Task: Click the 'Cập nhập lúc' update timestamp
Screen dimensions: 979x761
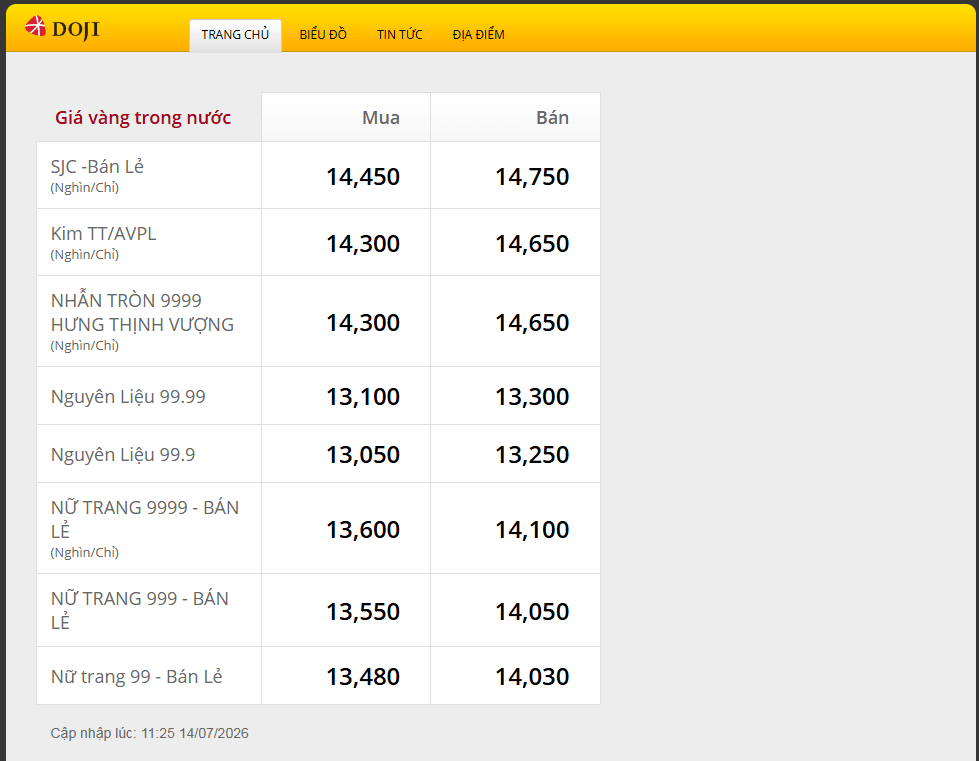Action: [x=150, y=734]
